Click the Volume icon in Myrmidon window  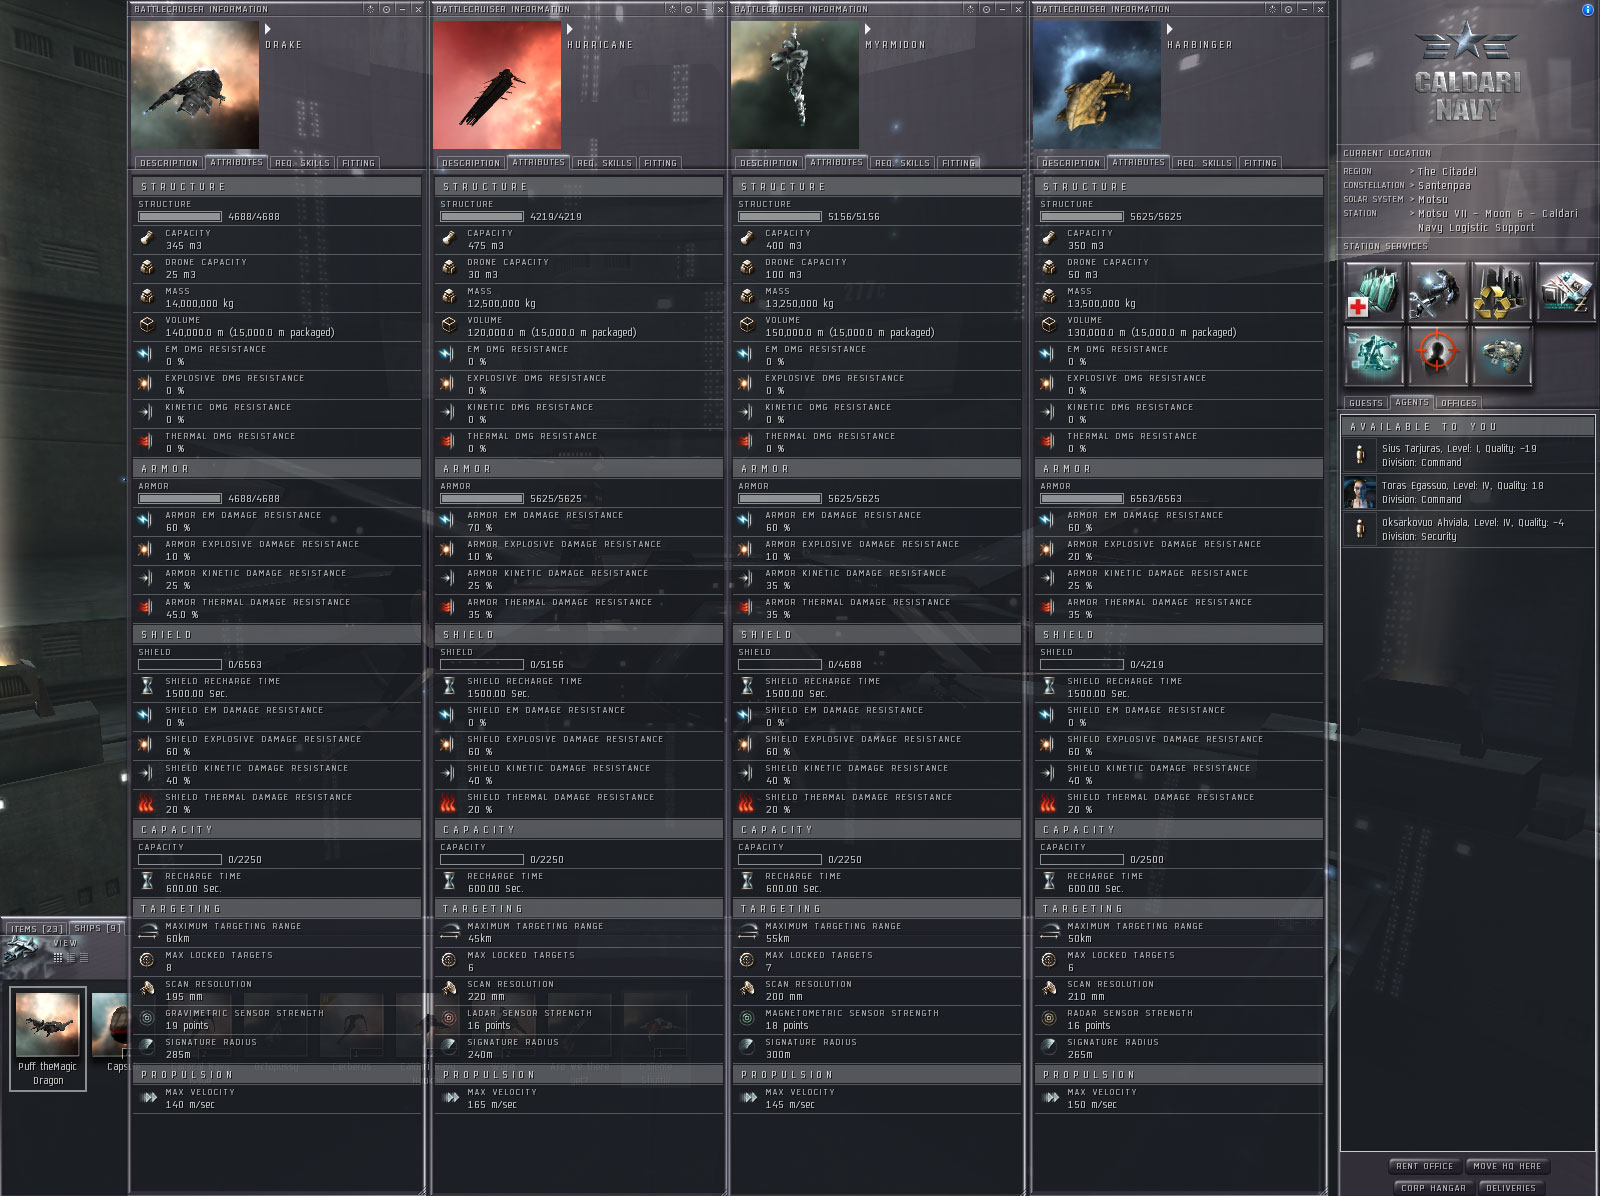(747, 326)
